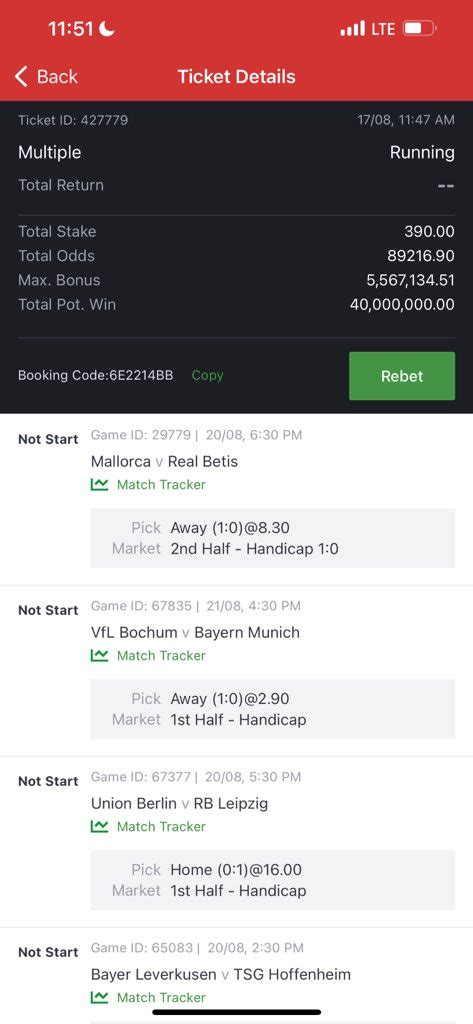Viewport: 473px width, 1024px height.
Task: Tap the Ticket Details header title
Action: pos(236,76)
